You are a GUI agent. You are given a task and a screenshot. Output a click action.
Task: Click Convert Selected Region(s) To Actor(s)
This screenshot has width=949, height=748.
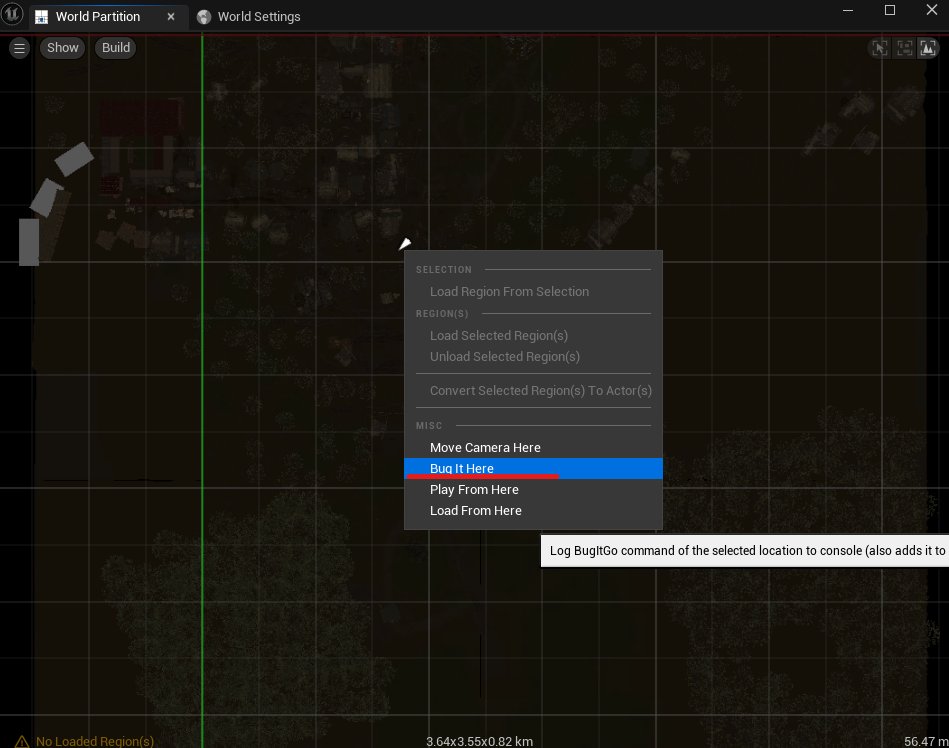point(533,390)
